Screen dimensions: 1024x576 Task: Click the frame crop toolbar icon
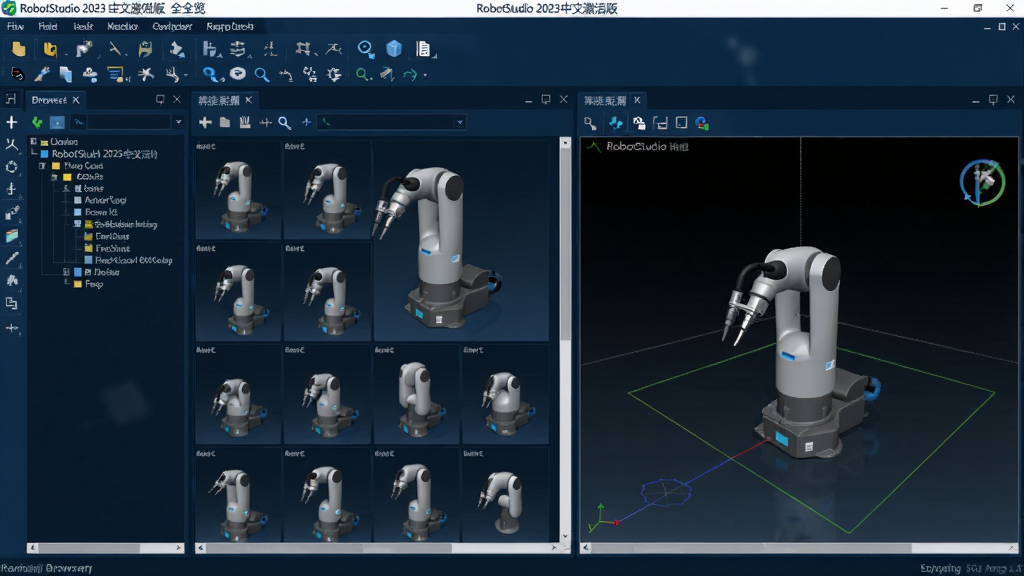pos(302,49)
